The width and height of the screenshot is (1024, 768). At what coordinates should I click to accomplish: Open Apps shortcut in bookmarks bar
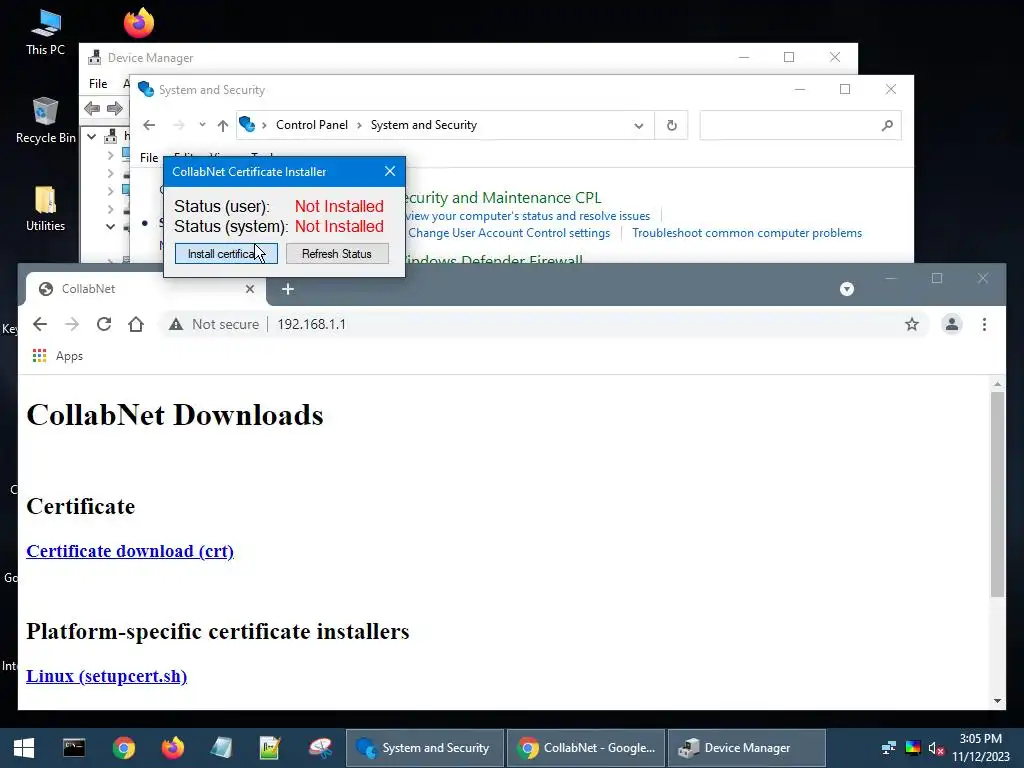pos(57,356)
